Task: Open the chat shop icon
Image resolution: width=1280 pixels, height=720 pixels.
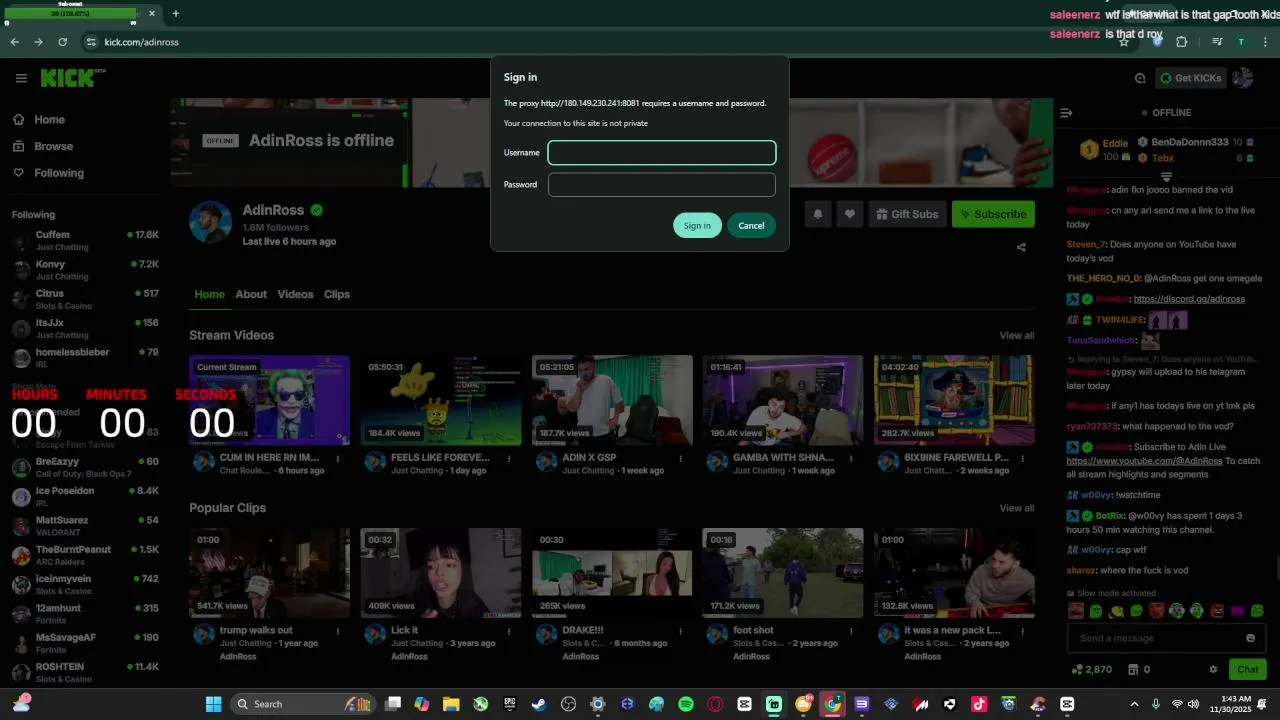Action: pyautogui.click(x=1133, y=669)
